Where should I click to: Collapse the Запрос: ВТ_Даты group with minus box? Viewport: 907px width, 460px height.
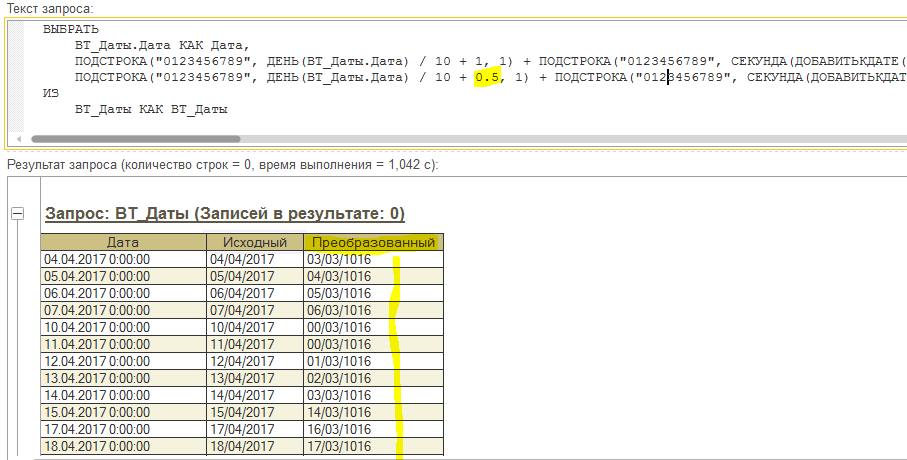click(18, 214)
